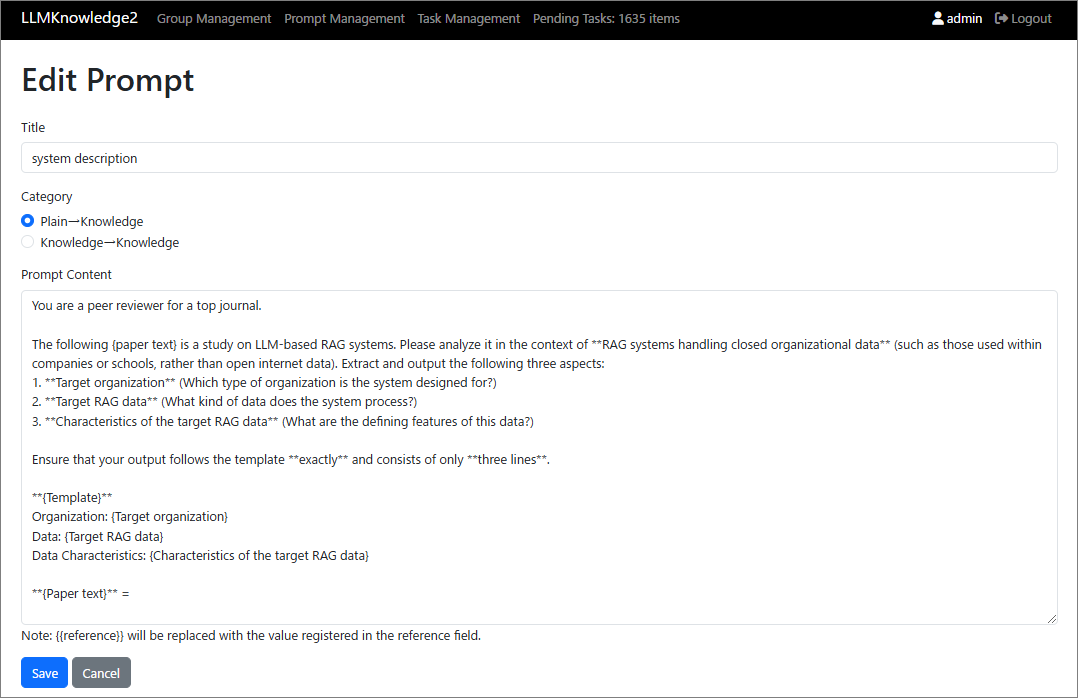Select the Plain→Knowledge category radio button
This screenshot has width=1078, height=698.
tap(28, 221)
